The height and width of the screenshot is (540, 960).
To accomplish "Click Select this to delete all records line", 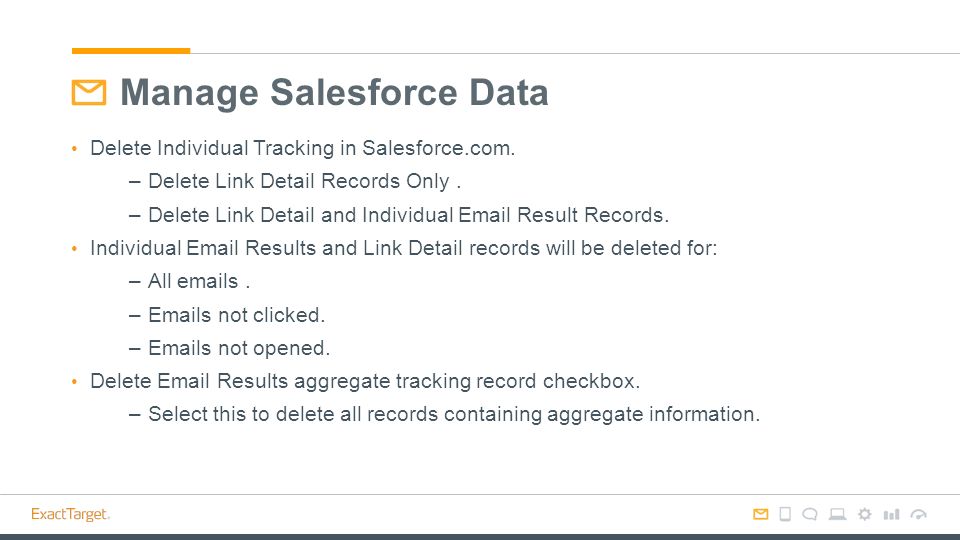I will [x=454, y=414].
